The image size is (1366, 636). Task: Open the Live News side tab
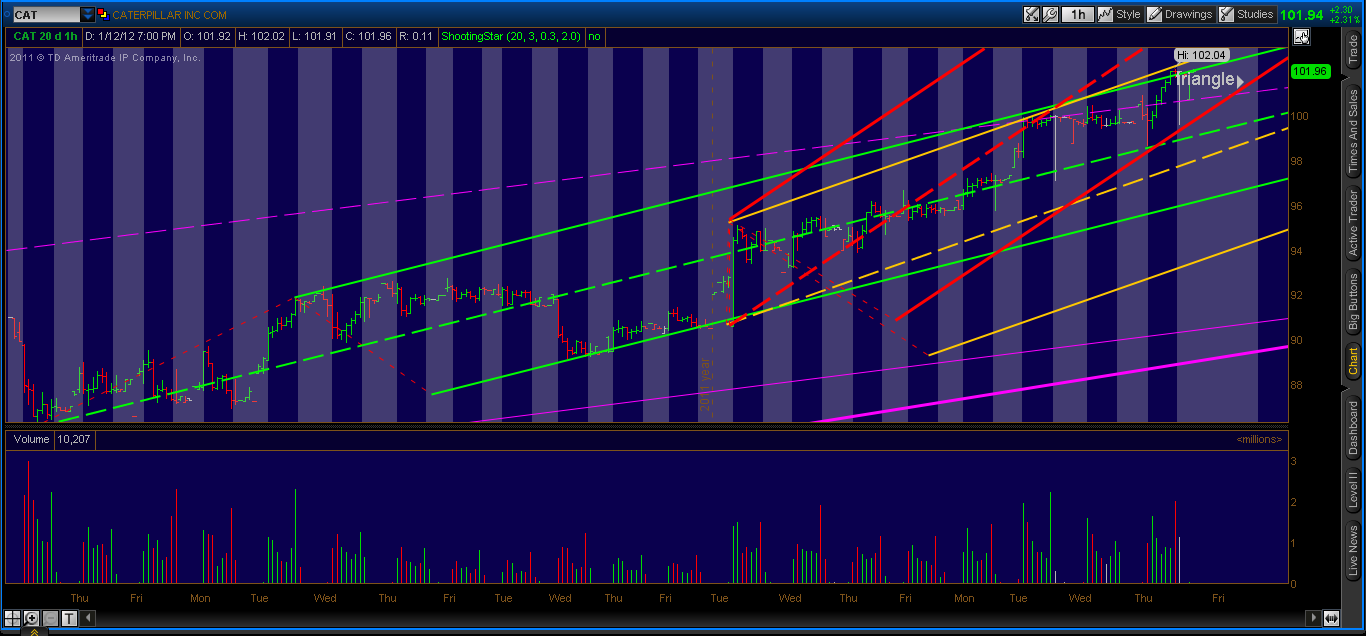point(1353,551)
